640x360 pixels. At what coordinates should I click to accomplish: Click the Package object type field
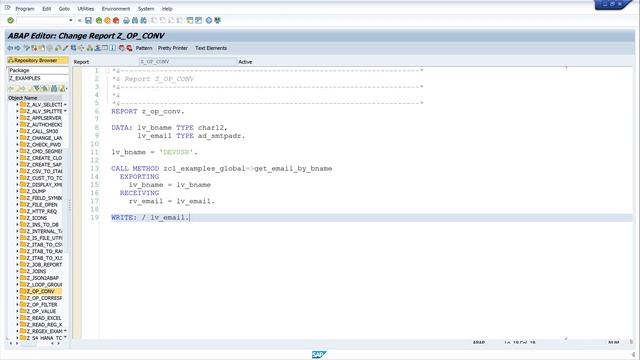coord(38,70)
